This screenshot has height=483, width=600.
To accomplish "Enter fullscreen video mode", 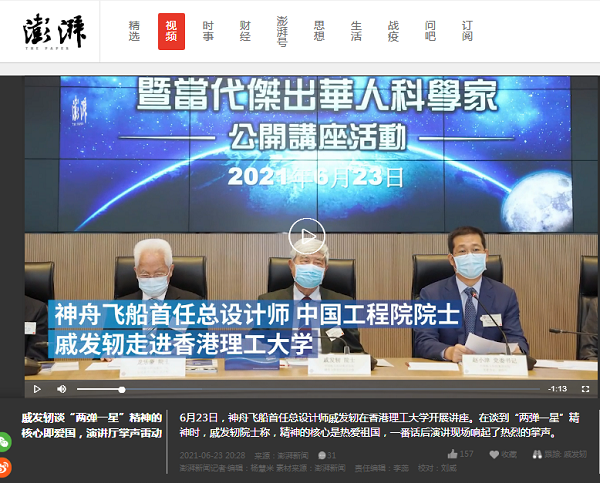I will coord(585,389).
